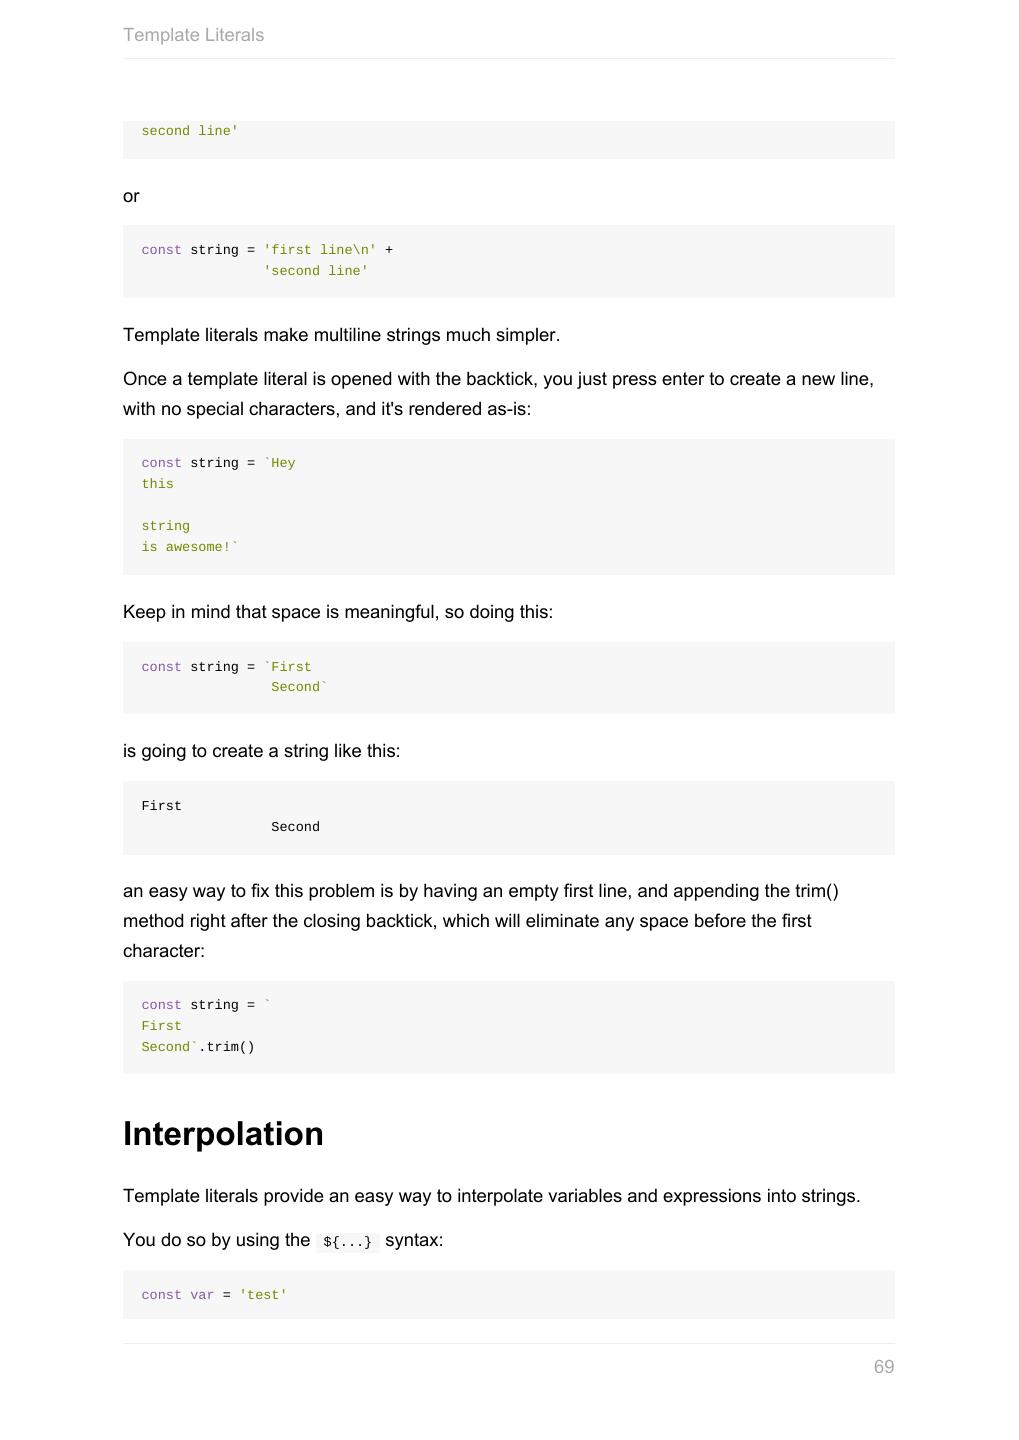Image resolution: width=1019 pixels, height=1440 pixels.
Task: Click the 'first line\n' string in code
Action: point(320,250)
